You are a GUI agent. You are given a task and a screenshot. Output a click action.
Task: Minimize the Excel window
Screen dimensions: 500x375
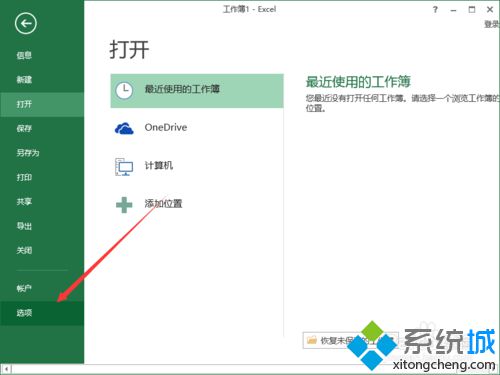tap(453, 10)
